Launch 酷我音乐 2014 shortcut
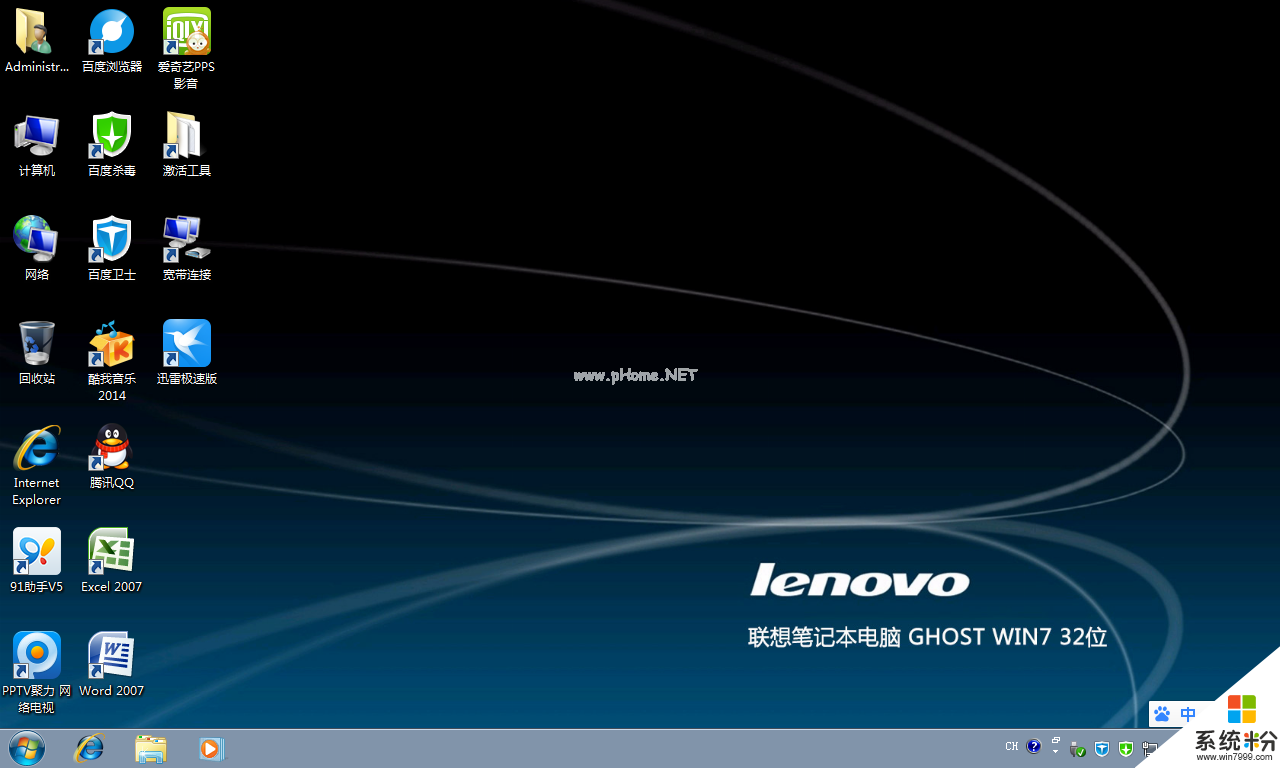Image resolution: width=1280 pixels, height=768 pixels. click(112, 361)
